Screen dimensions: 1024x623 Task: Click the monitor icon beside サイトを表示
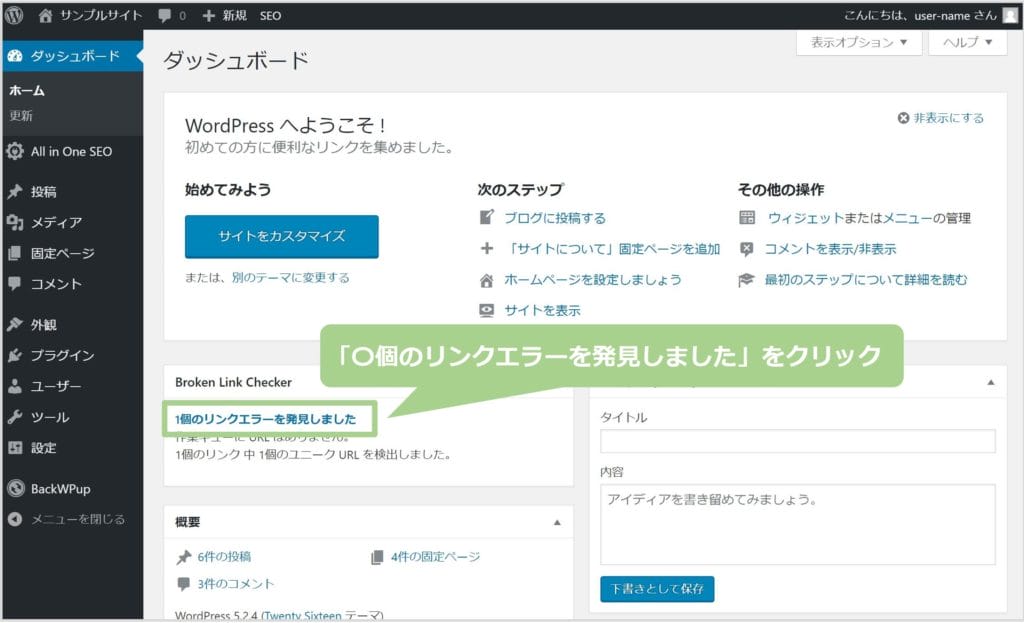(487, 310)
